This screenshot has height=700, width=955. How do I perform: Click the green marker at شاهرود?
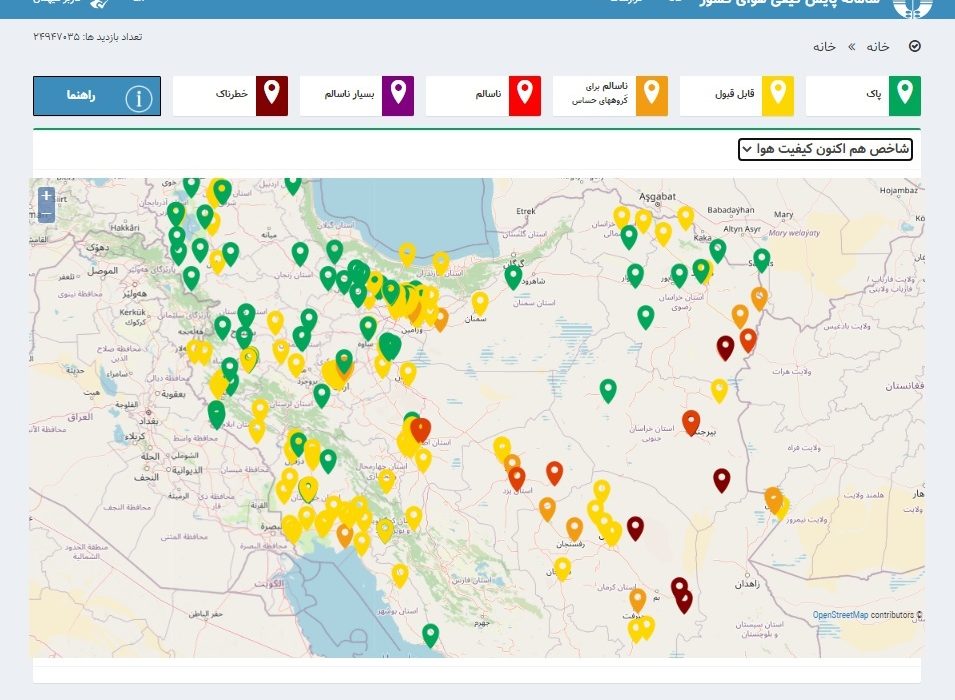pos(513,276)
